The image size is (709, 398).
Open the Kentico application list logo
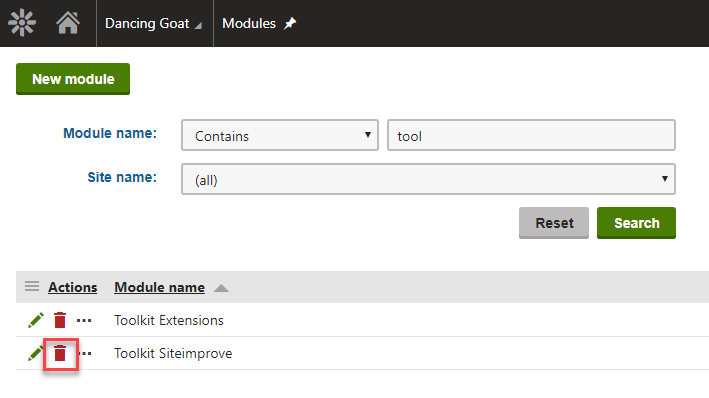coord(22,23)
